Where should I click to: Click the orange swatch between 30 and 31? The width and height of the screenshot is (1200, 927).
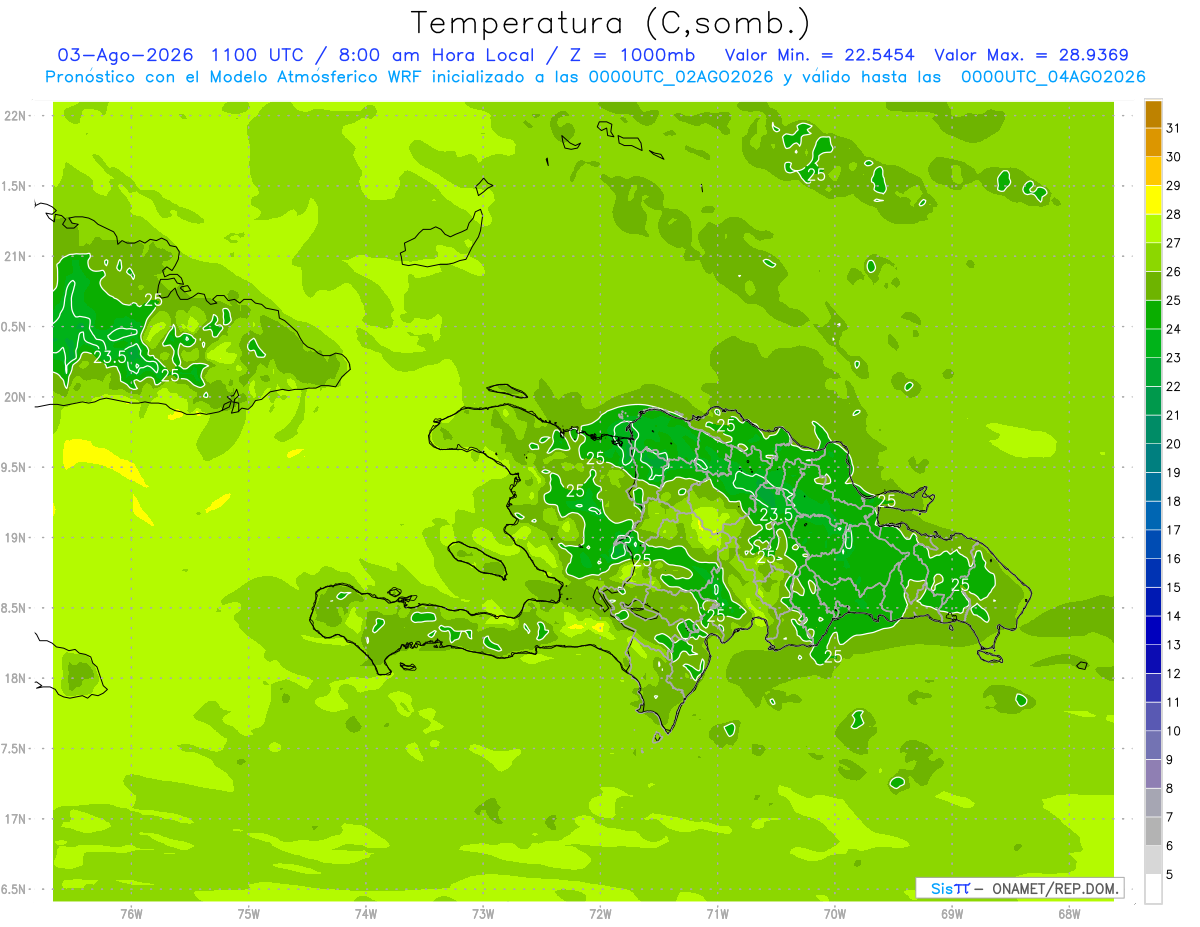(x=1154, y=143)
